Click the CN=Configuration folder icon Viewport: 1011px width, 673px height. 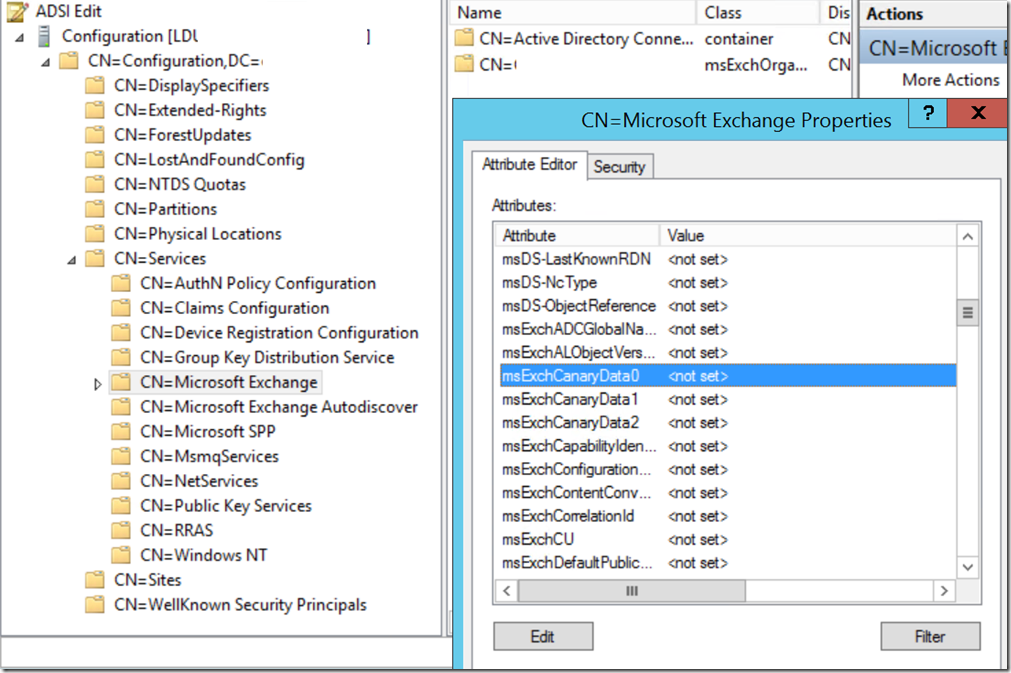(x=69, y=61)
